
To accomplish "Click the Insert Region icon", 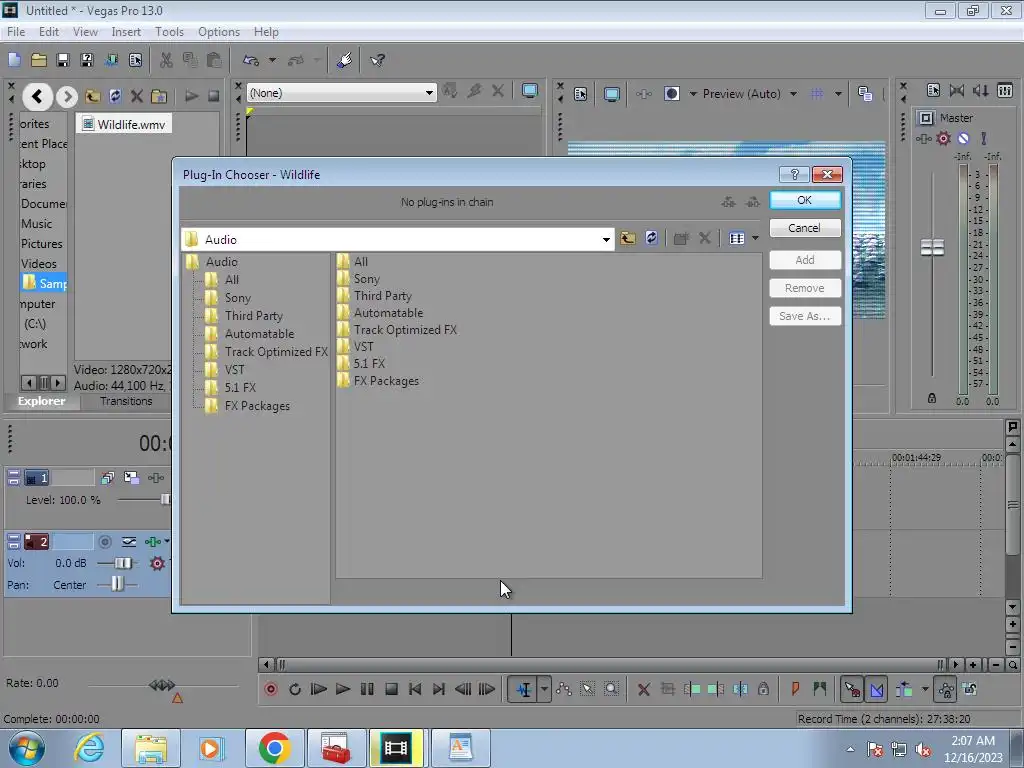I will [820, 688].
